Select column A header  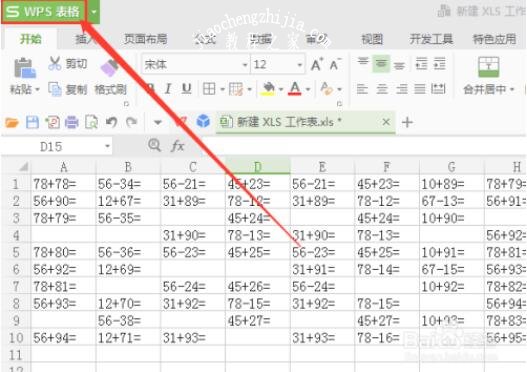pyautogui.click(x=64, y=167)
